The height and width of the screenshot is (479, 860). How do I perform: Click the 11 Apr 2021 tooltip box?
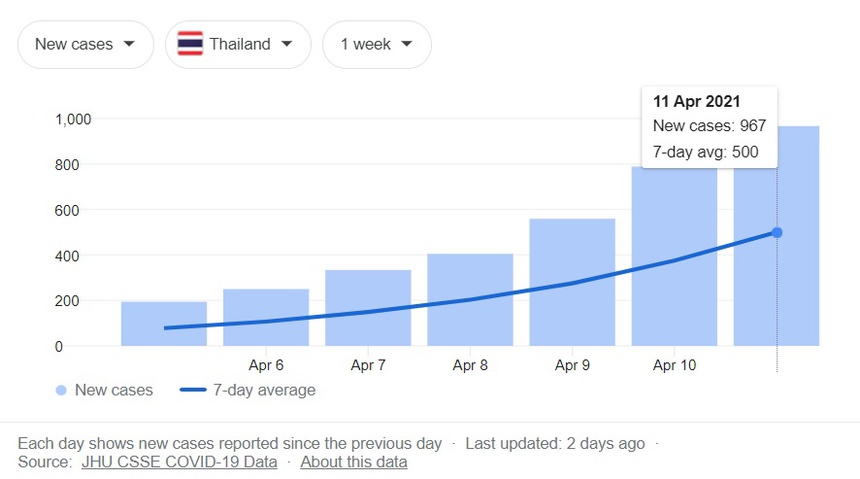coord(709,126)
